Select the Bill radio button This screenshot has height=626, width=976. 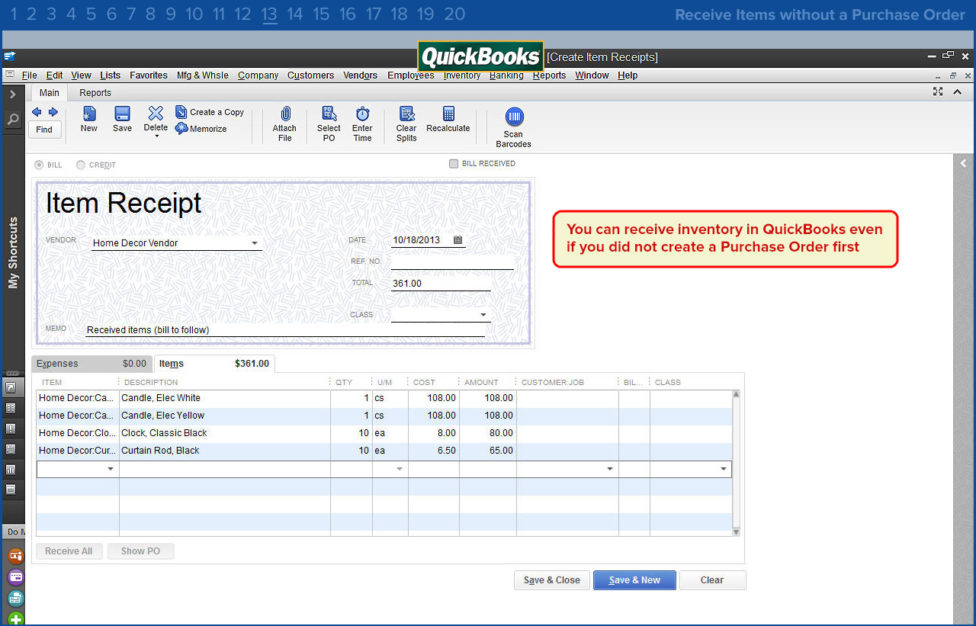coord(39,165)
